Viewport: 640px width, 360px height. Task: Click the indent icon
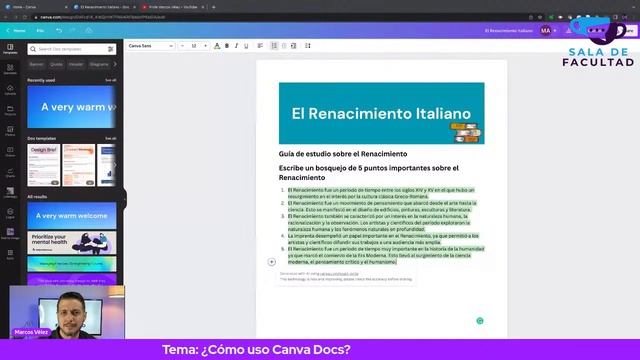coord(293,46)
